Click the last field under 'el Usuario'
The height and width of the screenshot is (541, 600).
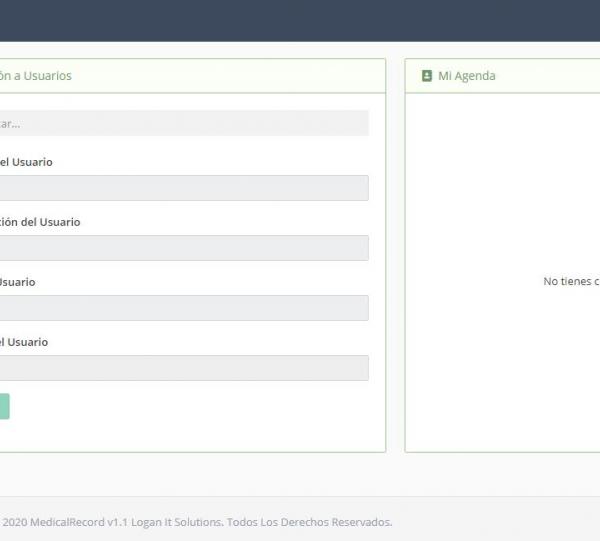[x=184, y=368]
